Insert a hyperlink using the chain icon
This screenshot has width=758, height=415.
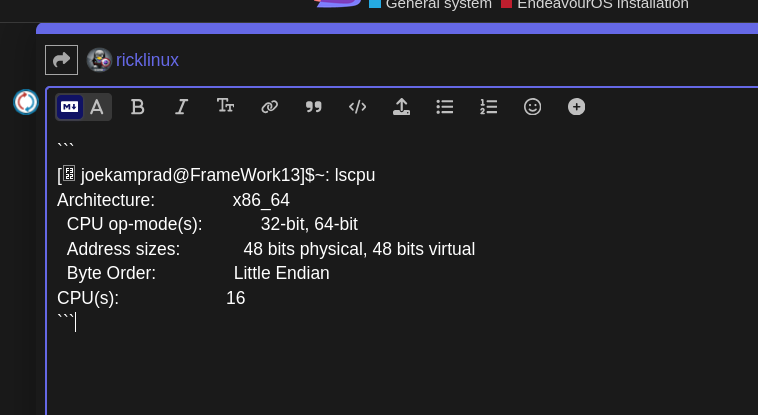tap(269, 107)
